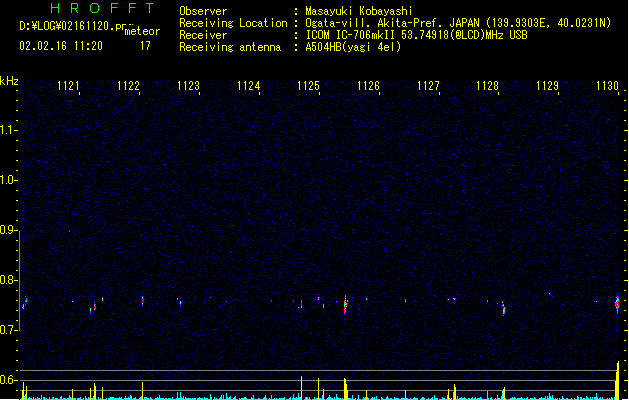Screen dimensions: 629x400
Task: Click the meteor echo at the 1130 marker
Action: 617,304
